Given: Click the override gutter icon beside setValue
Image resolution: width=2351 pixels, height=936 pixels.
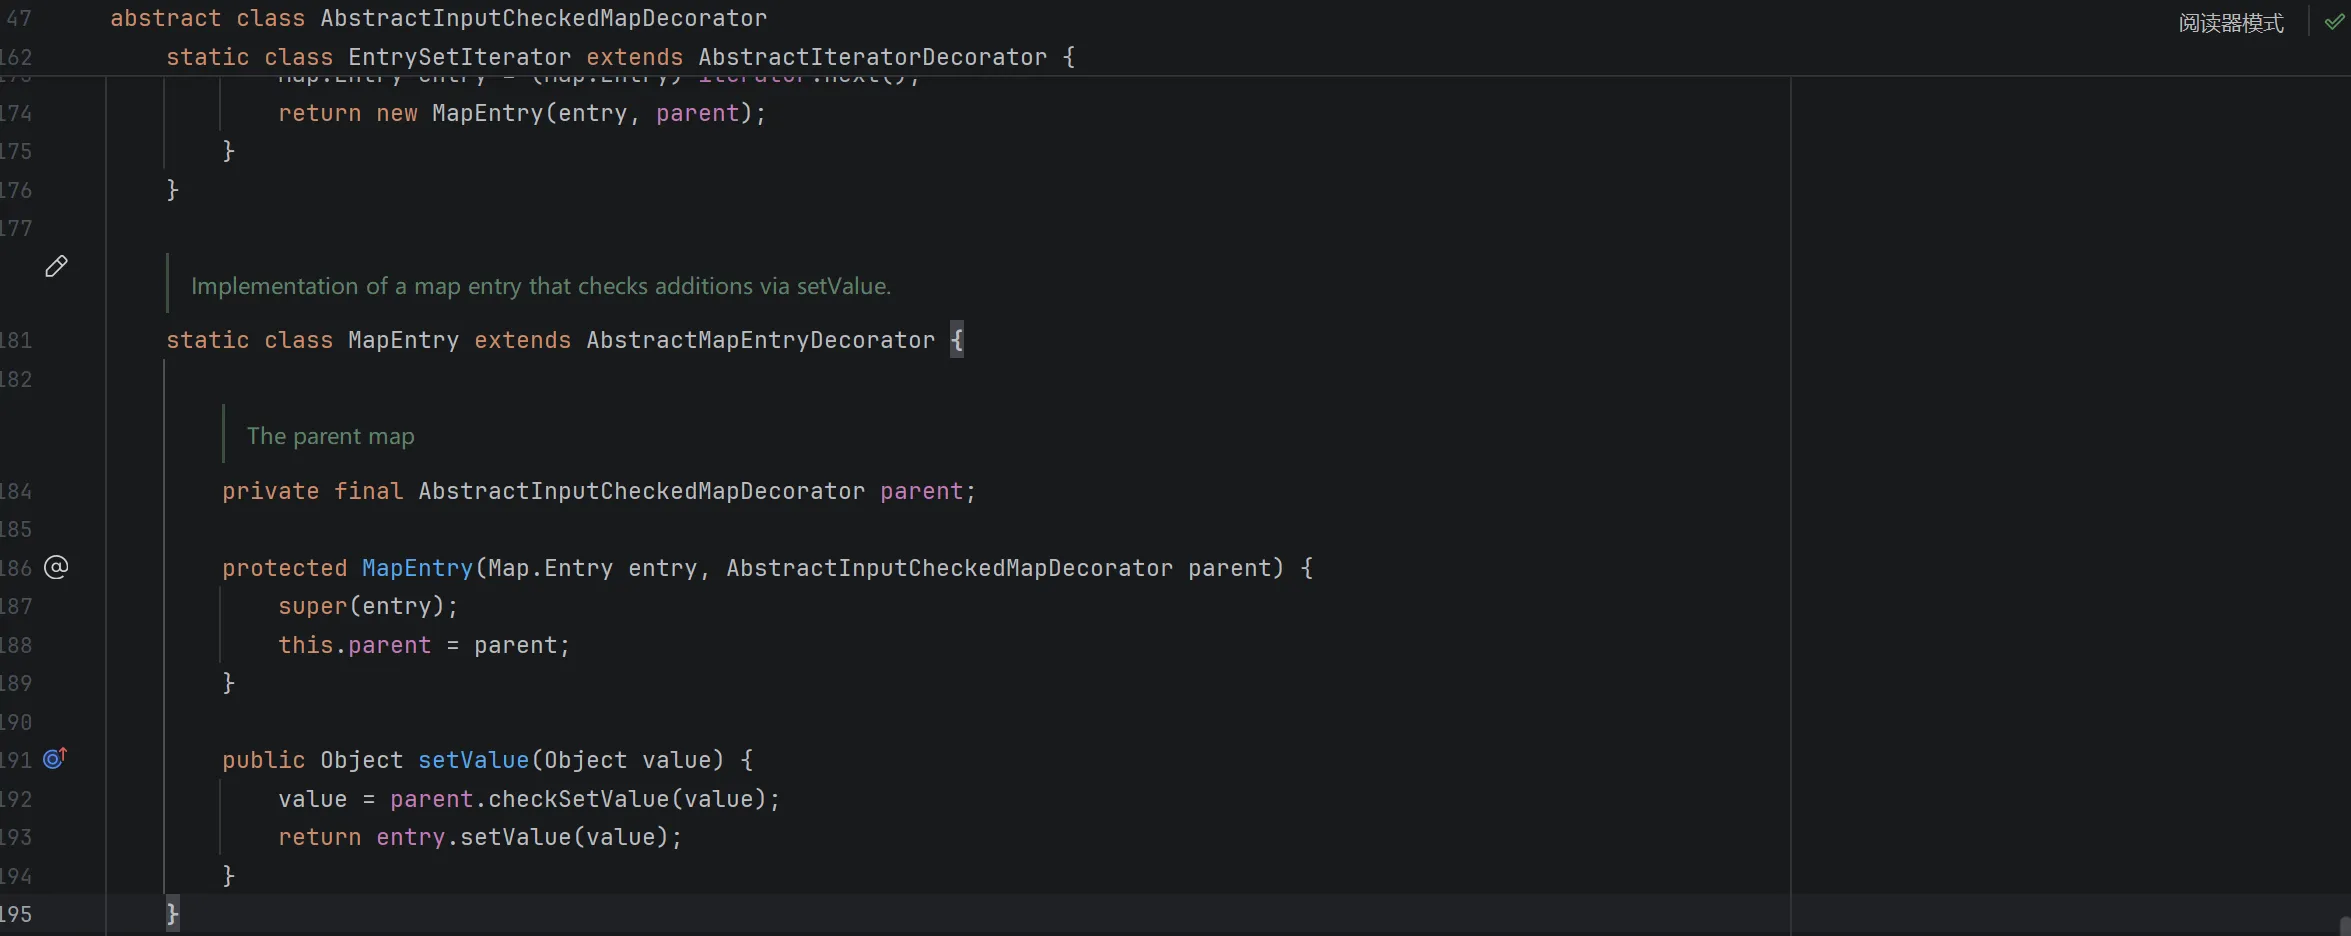Looking at the screenshot, I should click(x=55, y=759).
